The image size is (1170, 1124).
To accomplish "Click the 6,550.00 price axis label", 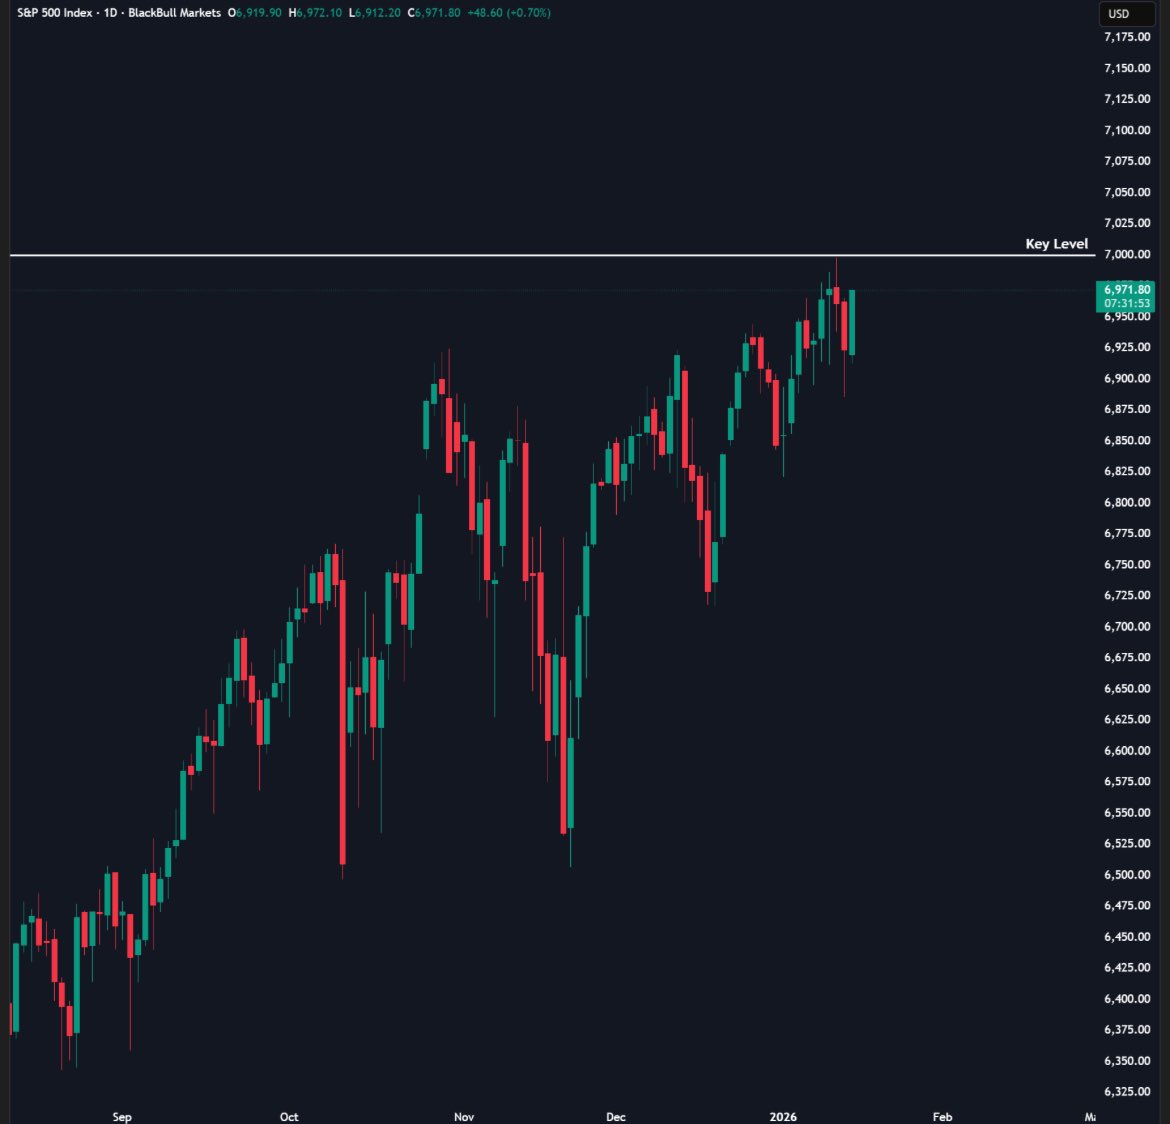I will 1127,812.
